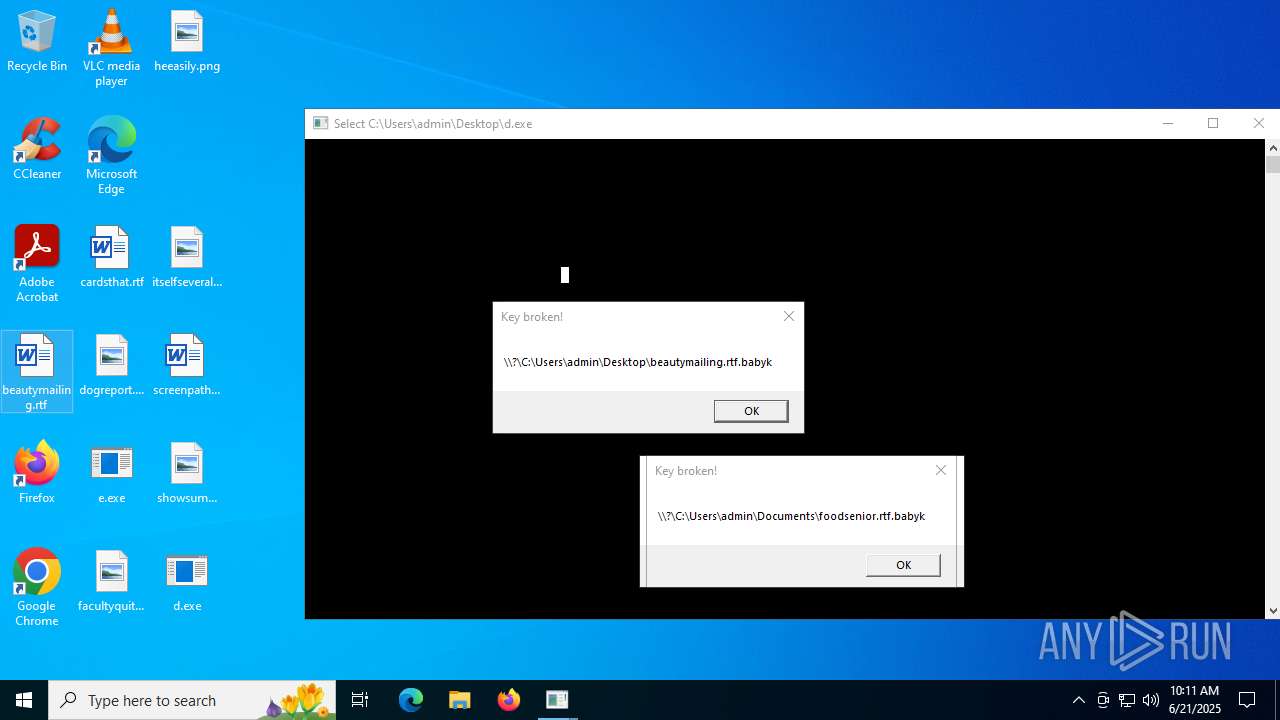Screen dimensions: 1280x720
Task: Select the cardsthat.rtf document icon
Action: pos(111,258)
